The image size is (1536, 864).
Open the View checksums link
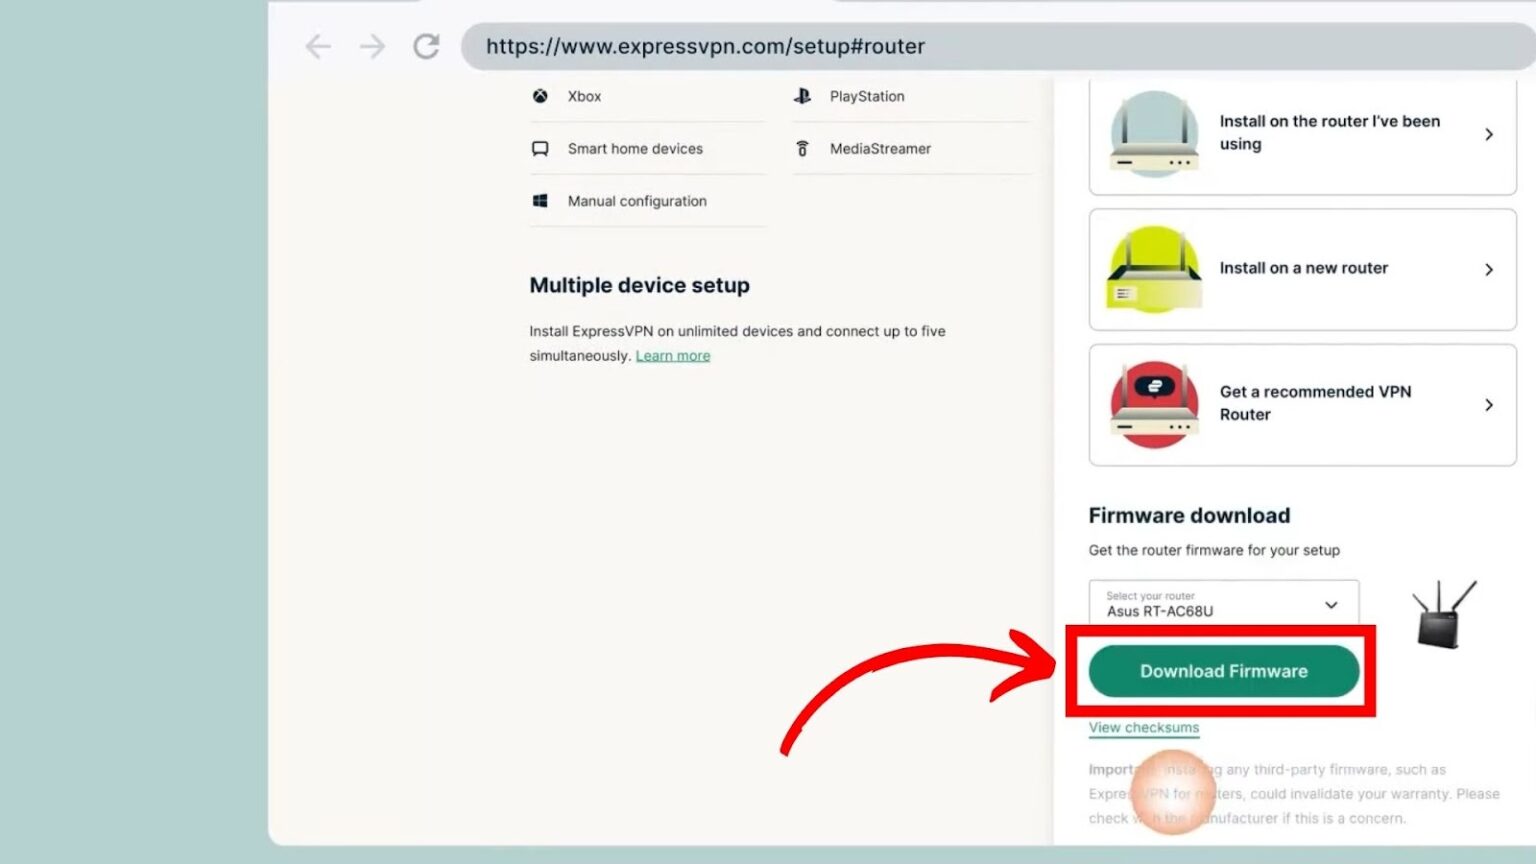[x=1143, y=728]
